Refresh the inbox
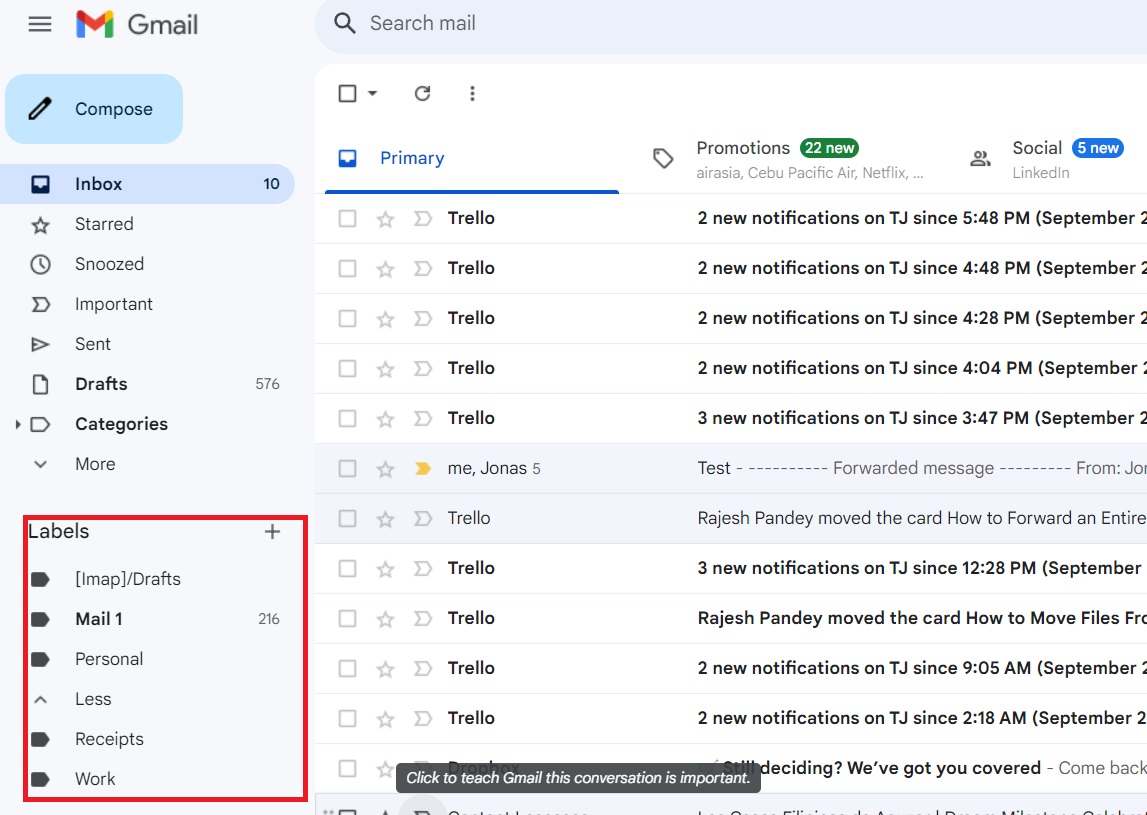 click(422, 94)
